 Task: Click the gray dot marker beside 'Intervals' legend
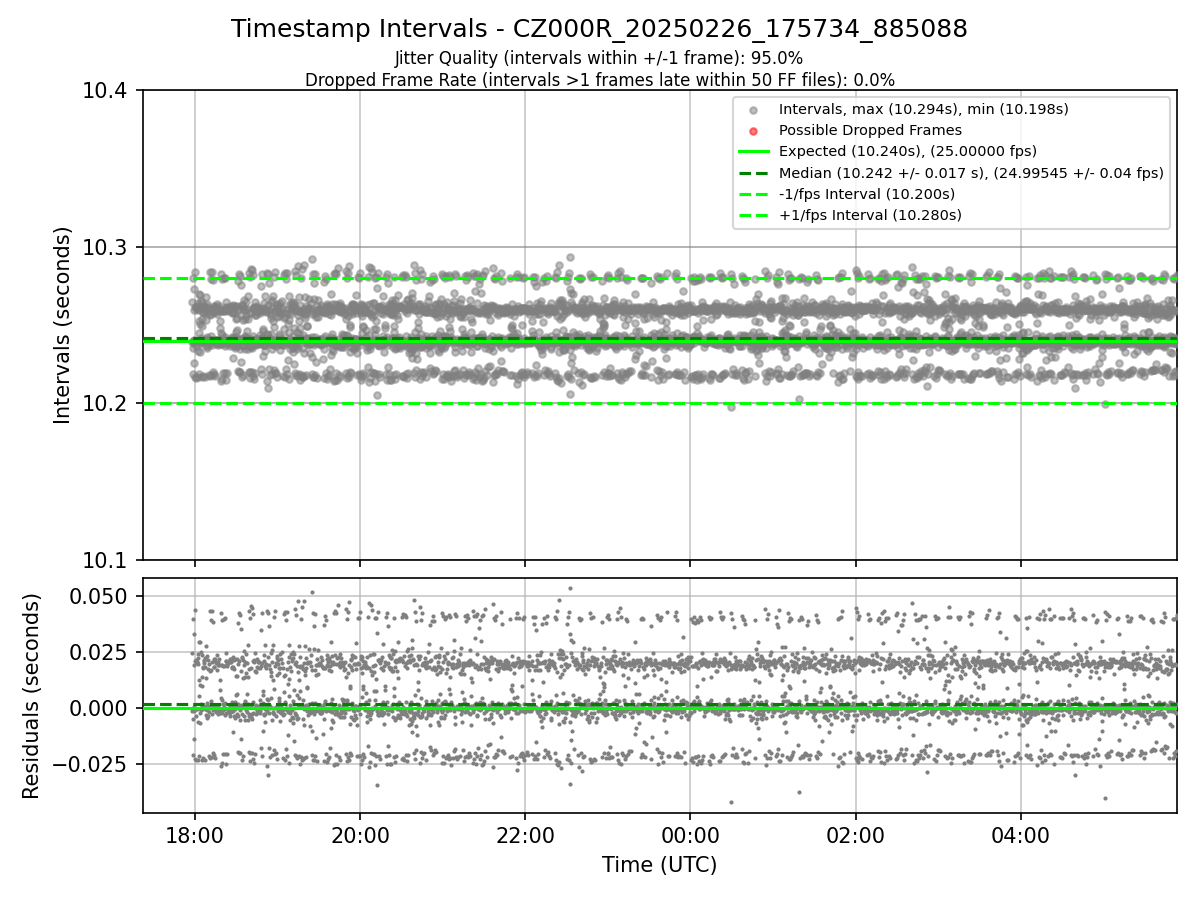tap(754, 110)
